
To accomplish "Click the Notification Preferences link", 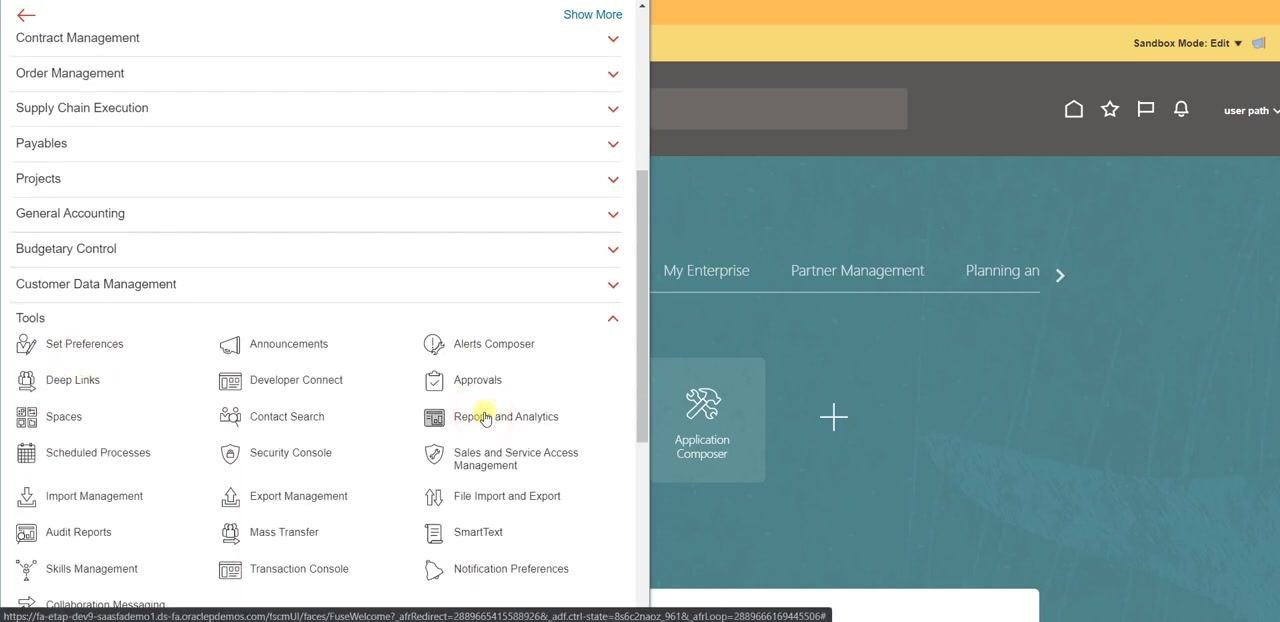I will click(x=511, y=569).
